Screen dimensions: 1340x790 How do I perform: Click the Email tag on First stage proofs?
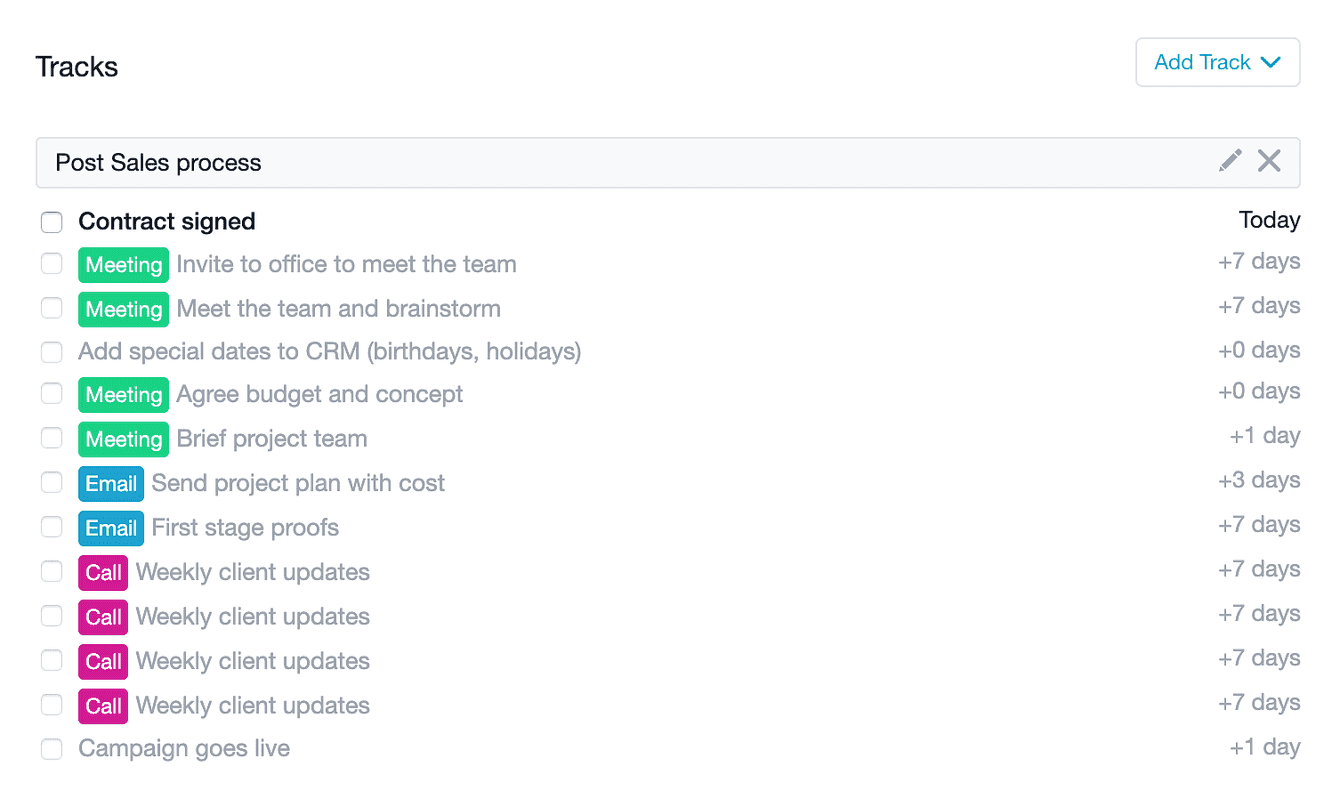[111, 528]
